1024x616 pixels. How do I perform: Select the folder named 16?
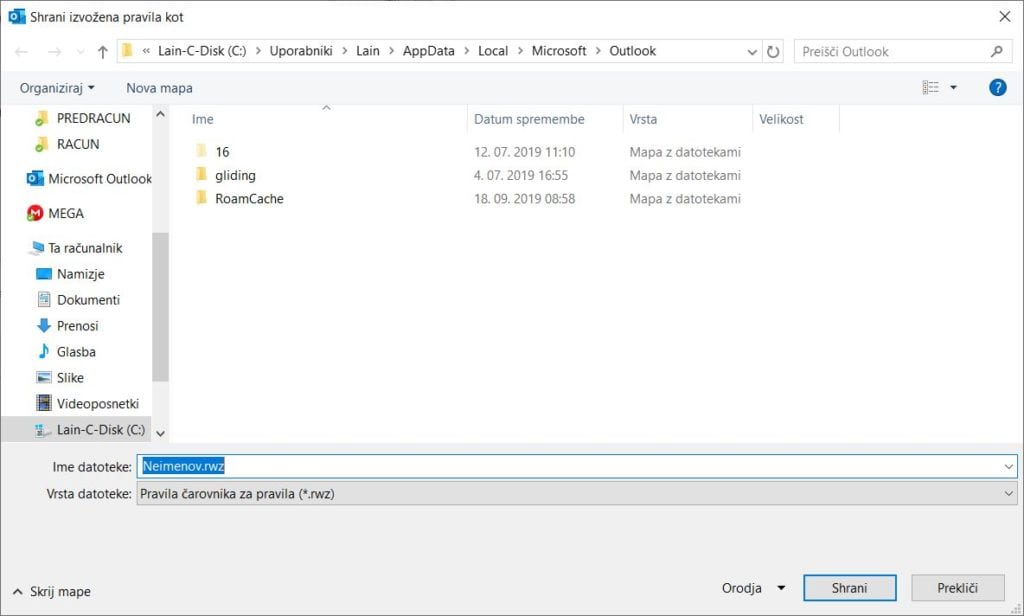pyautogui.click(x=222, y=152)
